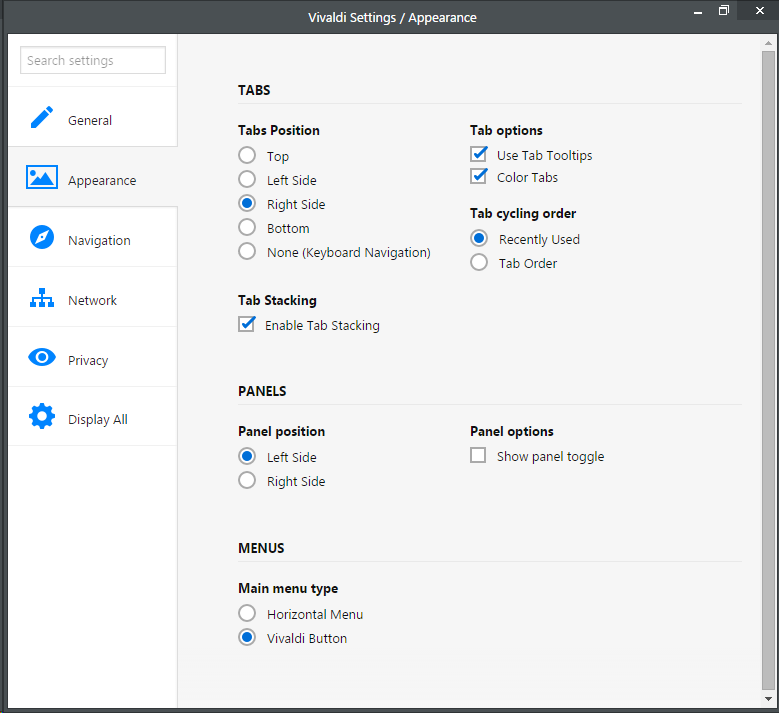This screenshot has width=779, height=713.
Task: Minimize the Vivaldi Settings window
Action: click(x=698, y=11)
